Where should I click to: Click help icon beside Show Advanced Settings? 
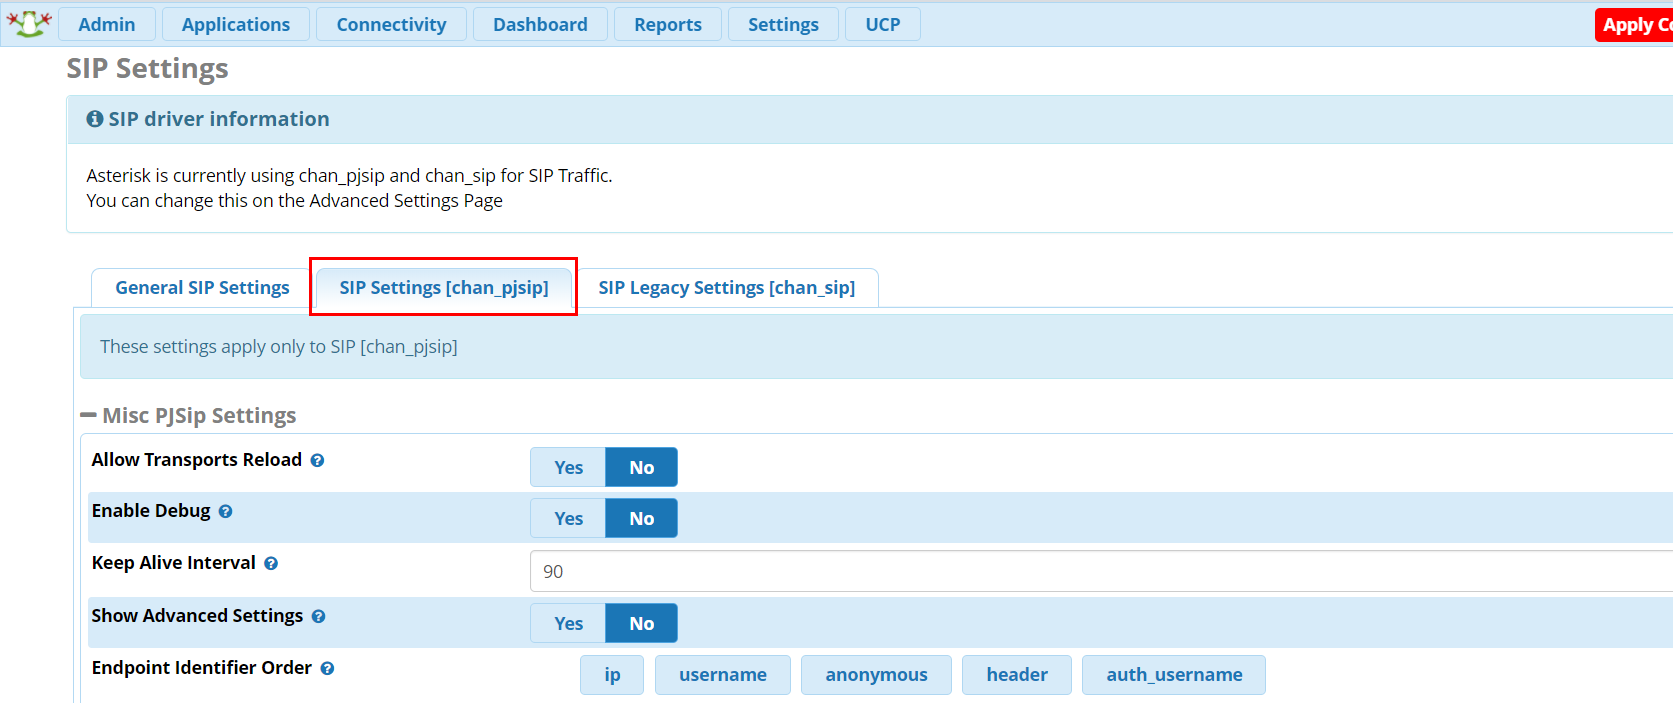[x=318, y=616]
